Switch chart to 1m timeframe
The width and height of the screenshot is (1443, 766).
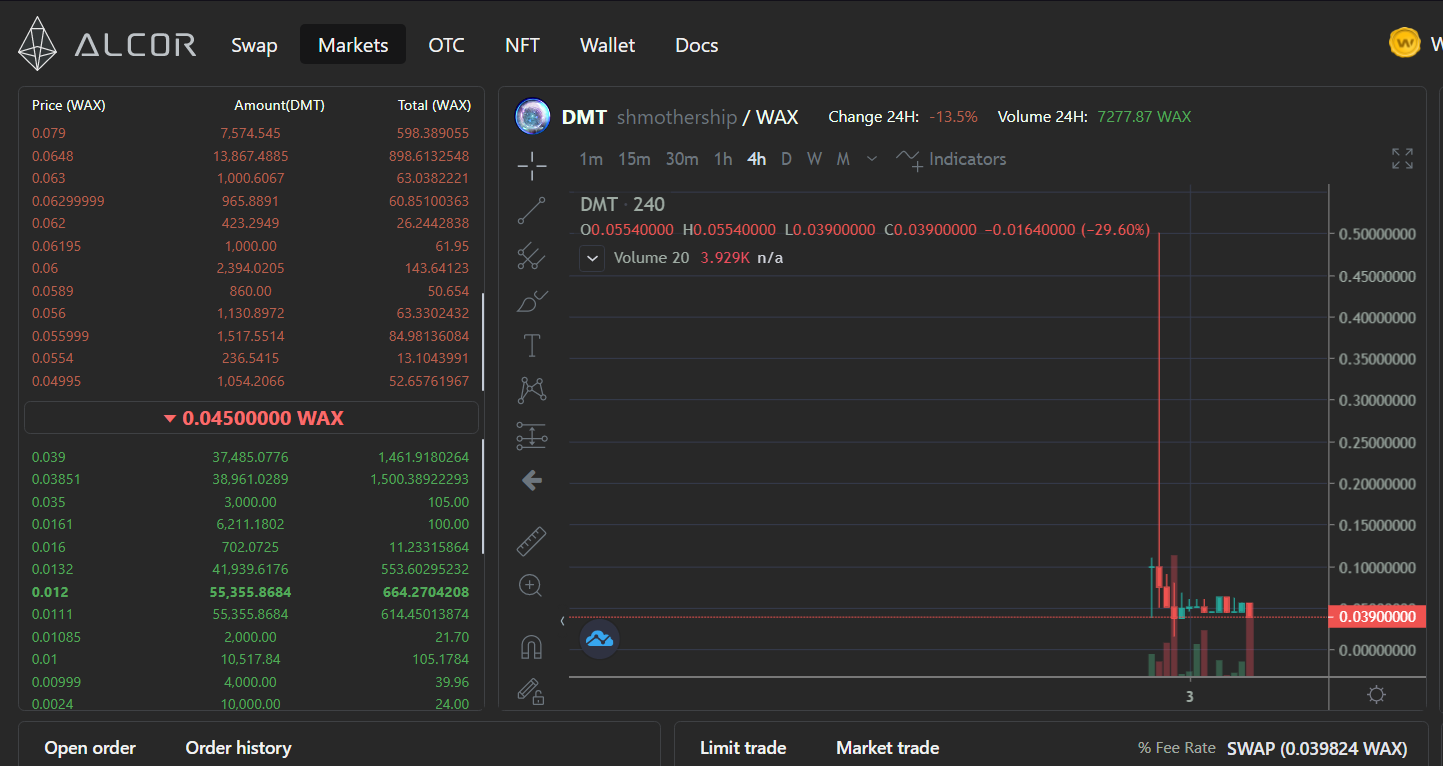point(591,159)
